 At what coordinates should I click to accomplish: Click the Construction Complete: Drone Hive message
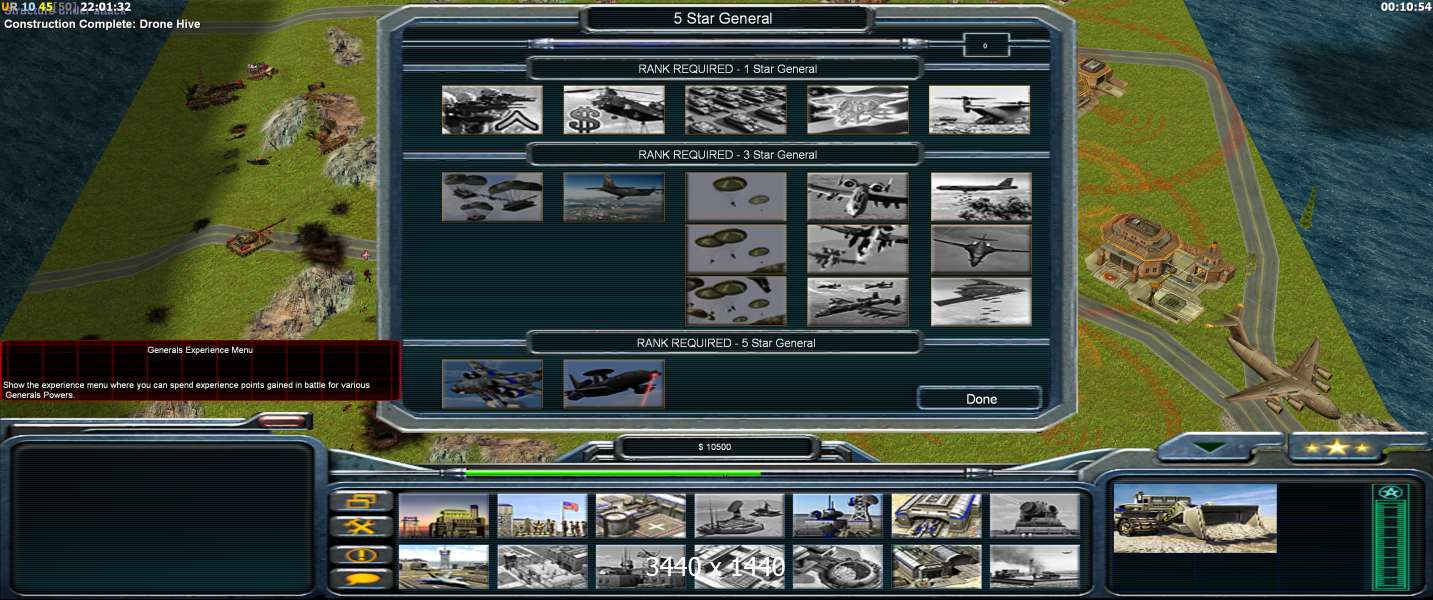point(102,24)
